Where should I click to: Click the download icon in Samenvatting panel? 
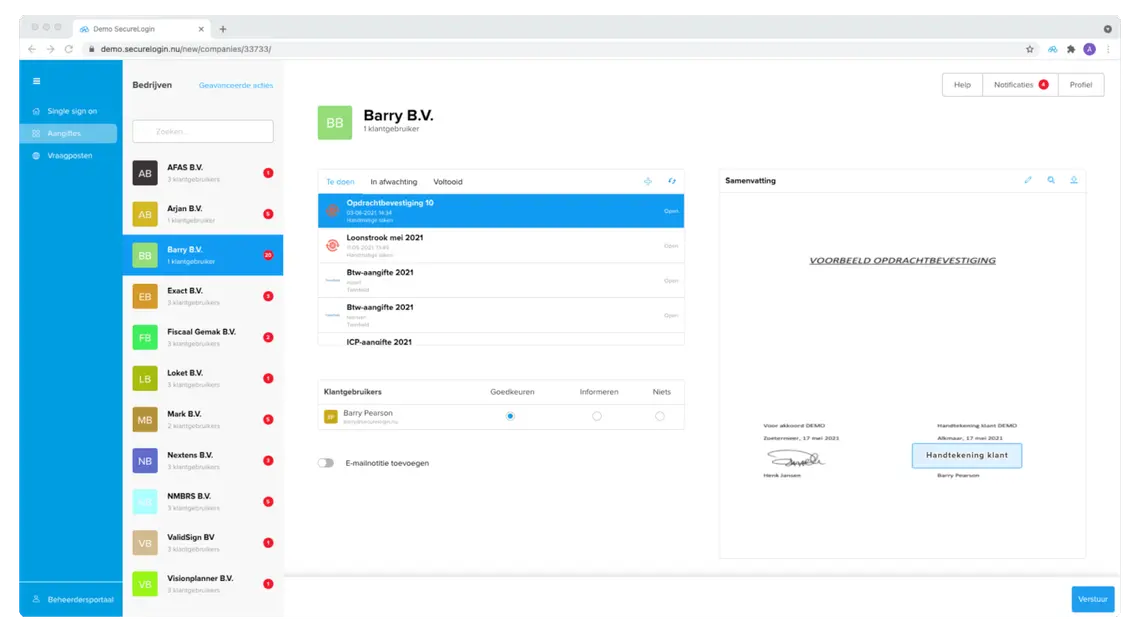click(x=1074, y=181)
